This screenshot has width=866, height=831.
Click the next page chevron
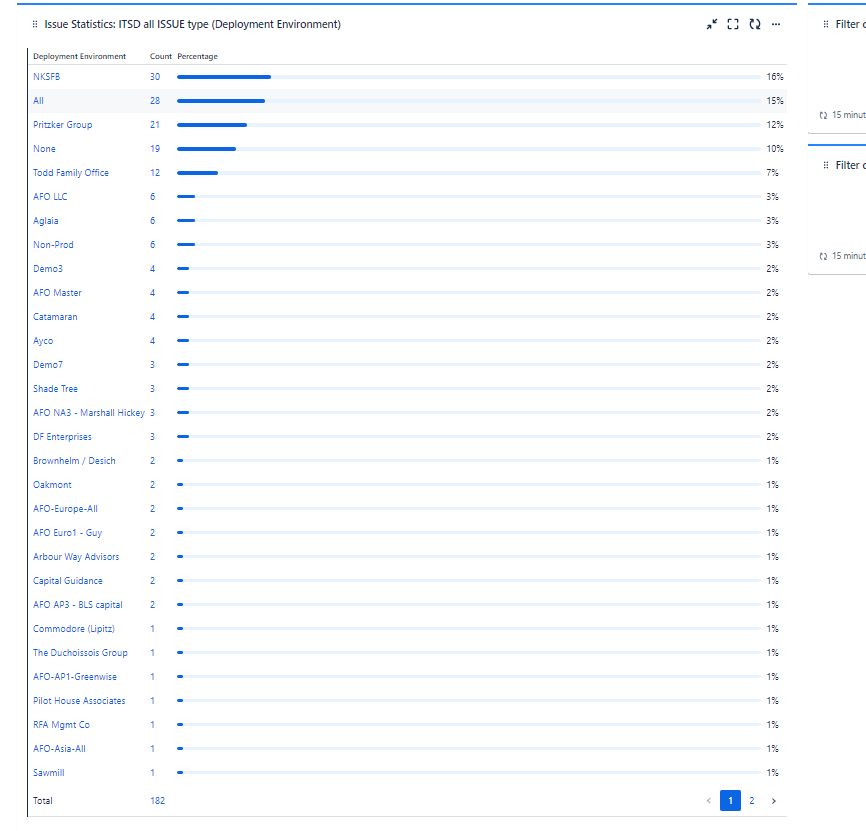[x=772, y=800]
